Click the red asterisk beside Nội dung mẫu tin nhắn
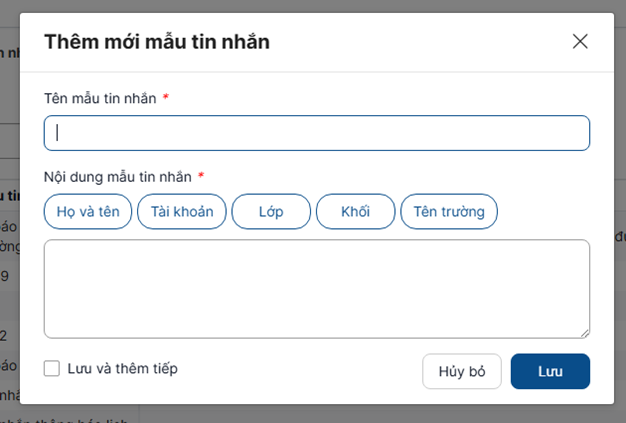The height and width of the screenshot is (423, 626). 201,176
